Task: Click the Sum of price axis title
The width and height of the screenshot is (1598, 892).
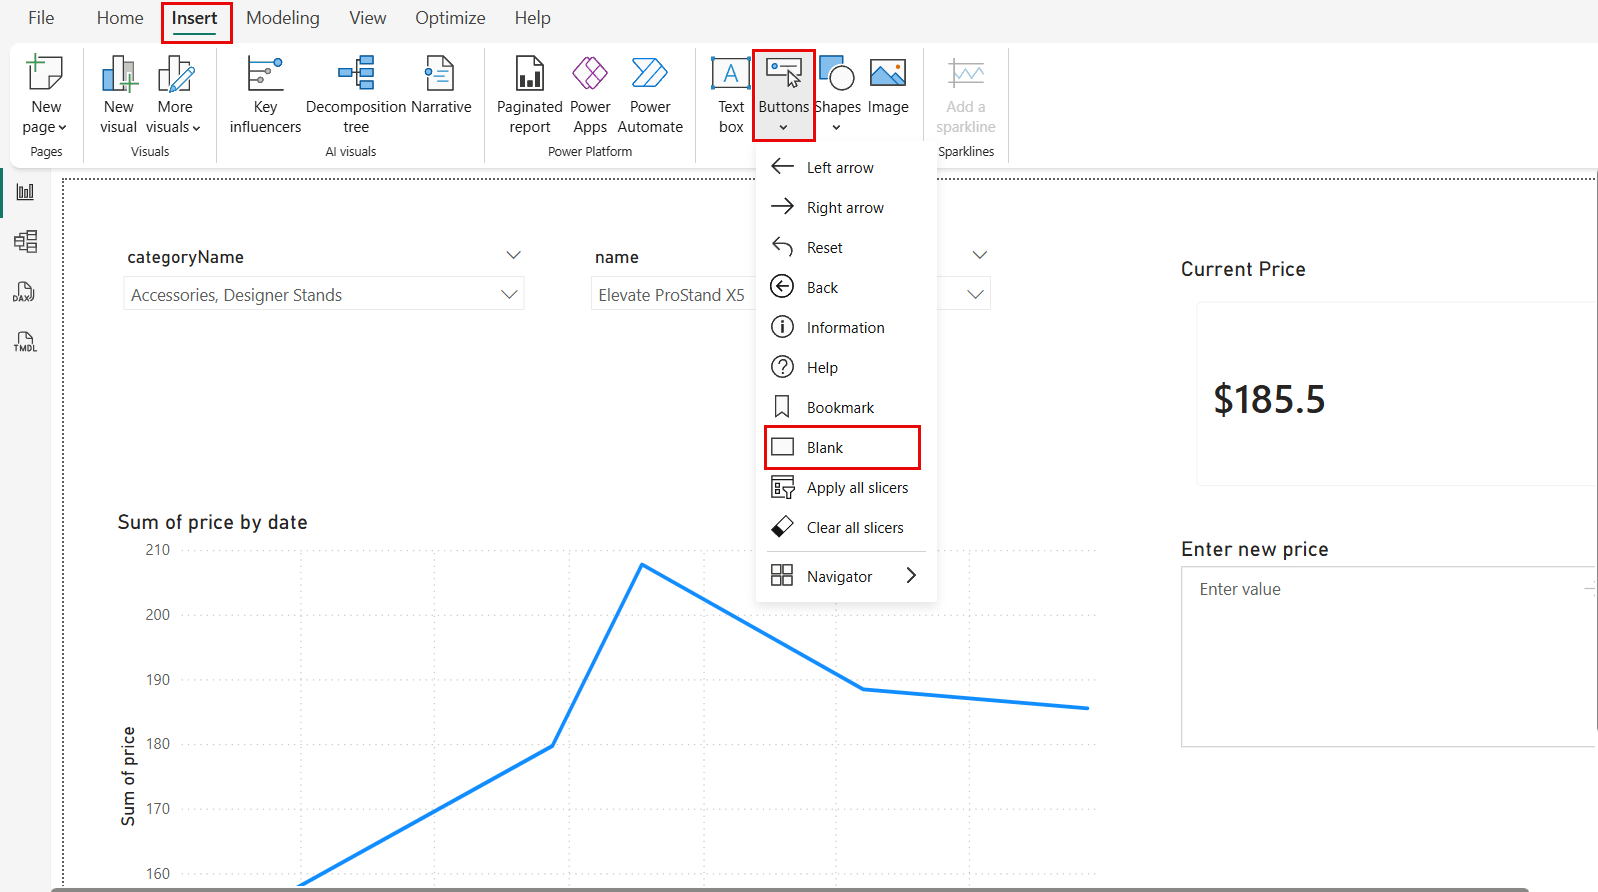Action: (128, 776)
